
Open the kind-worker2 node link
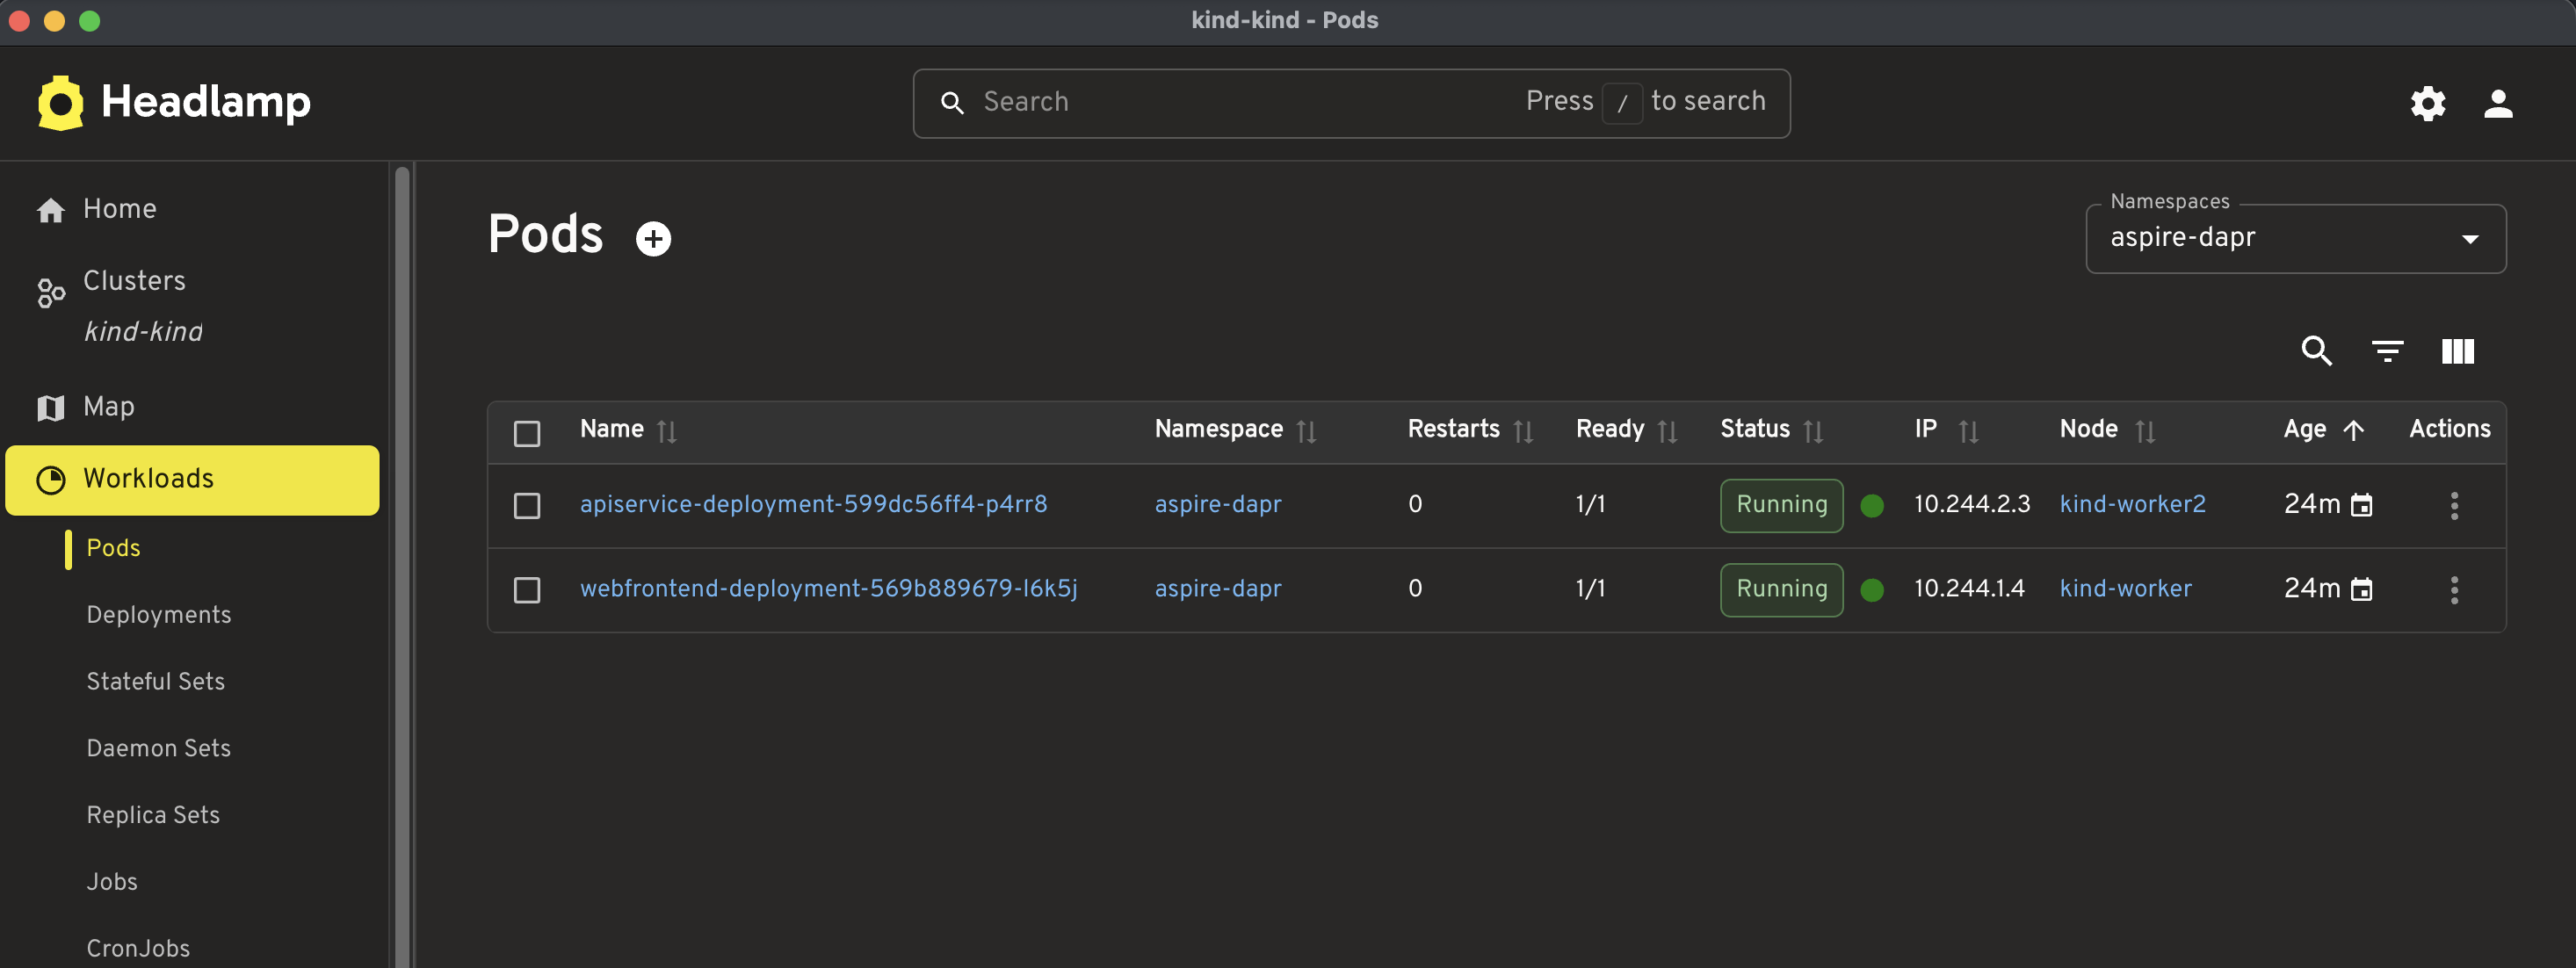click(x=2132, y=504)
